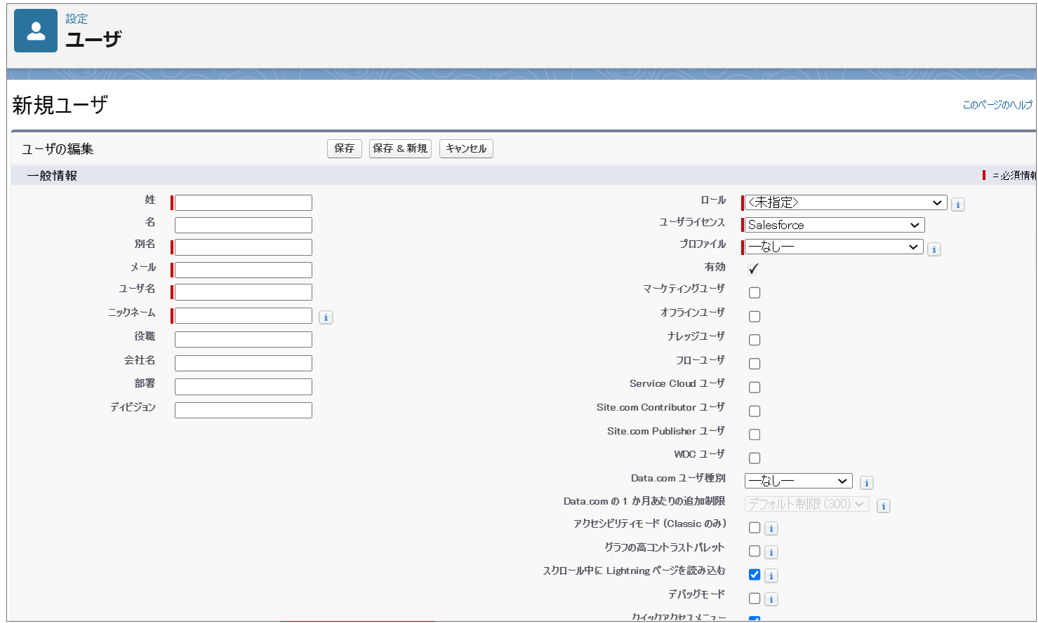Screen dimensions: 1038x623
Task: Click info icon next to Data.com ユーザ種別
Action: coord(866,483)
